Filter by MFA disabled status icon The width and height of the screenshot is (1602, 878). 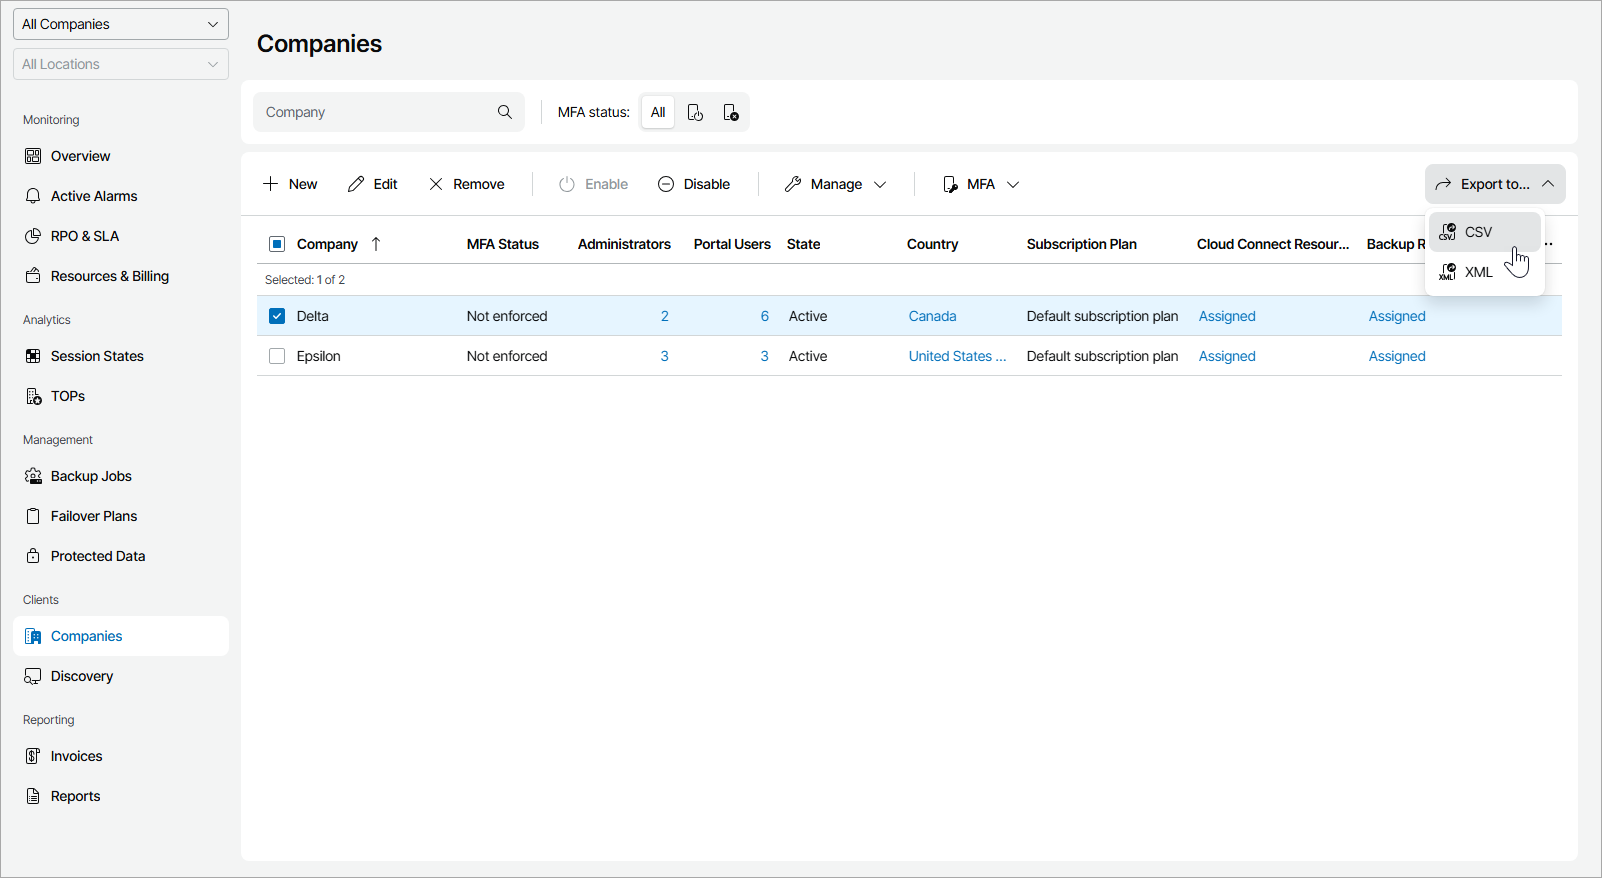[731, 112]
